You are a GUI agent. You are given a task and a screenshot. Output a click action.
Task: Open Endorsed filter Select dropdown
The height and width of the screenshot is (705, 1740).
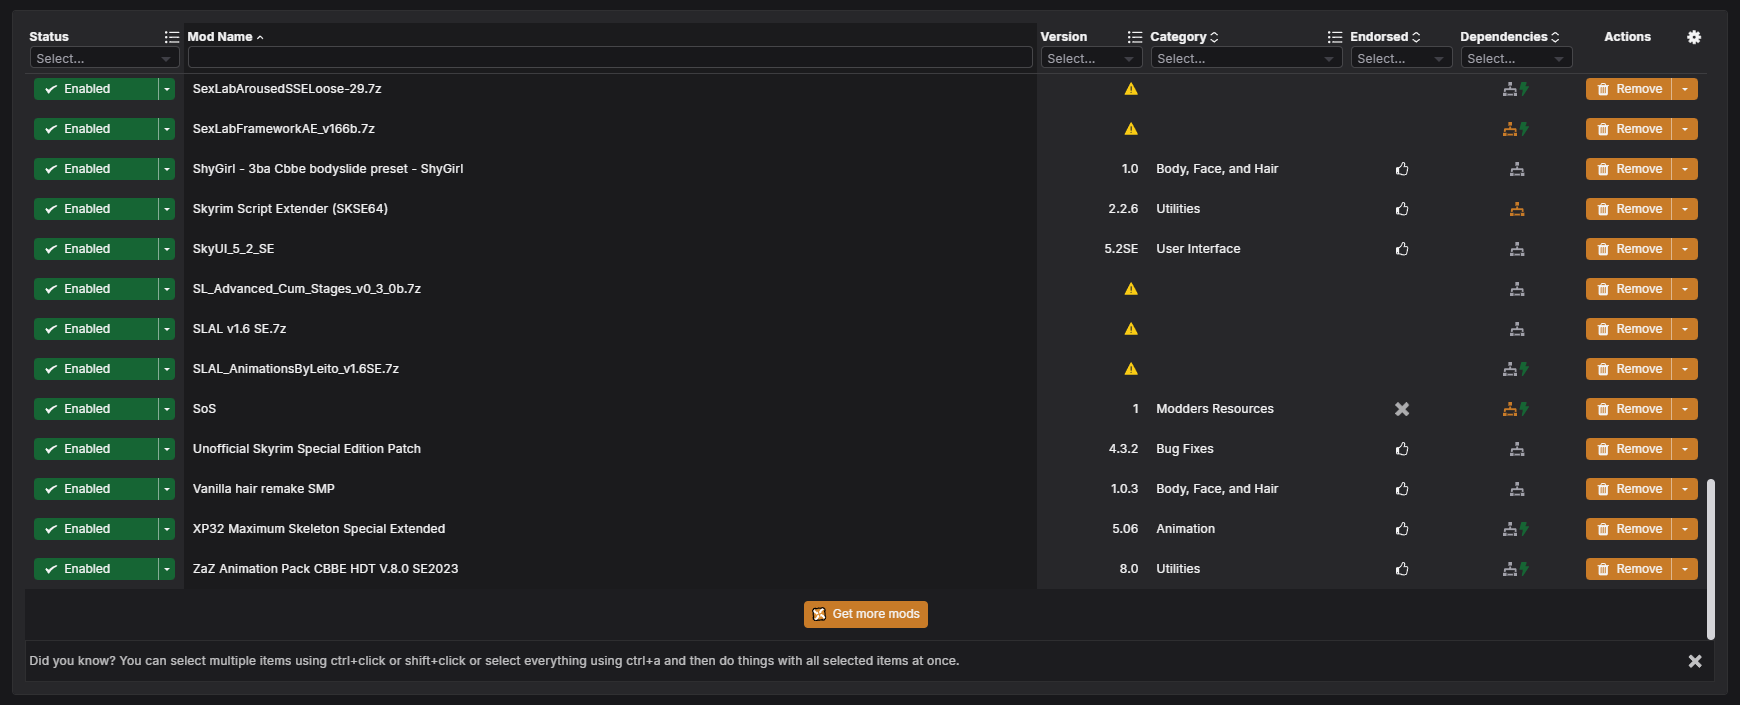[x=1401, y=59]
